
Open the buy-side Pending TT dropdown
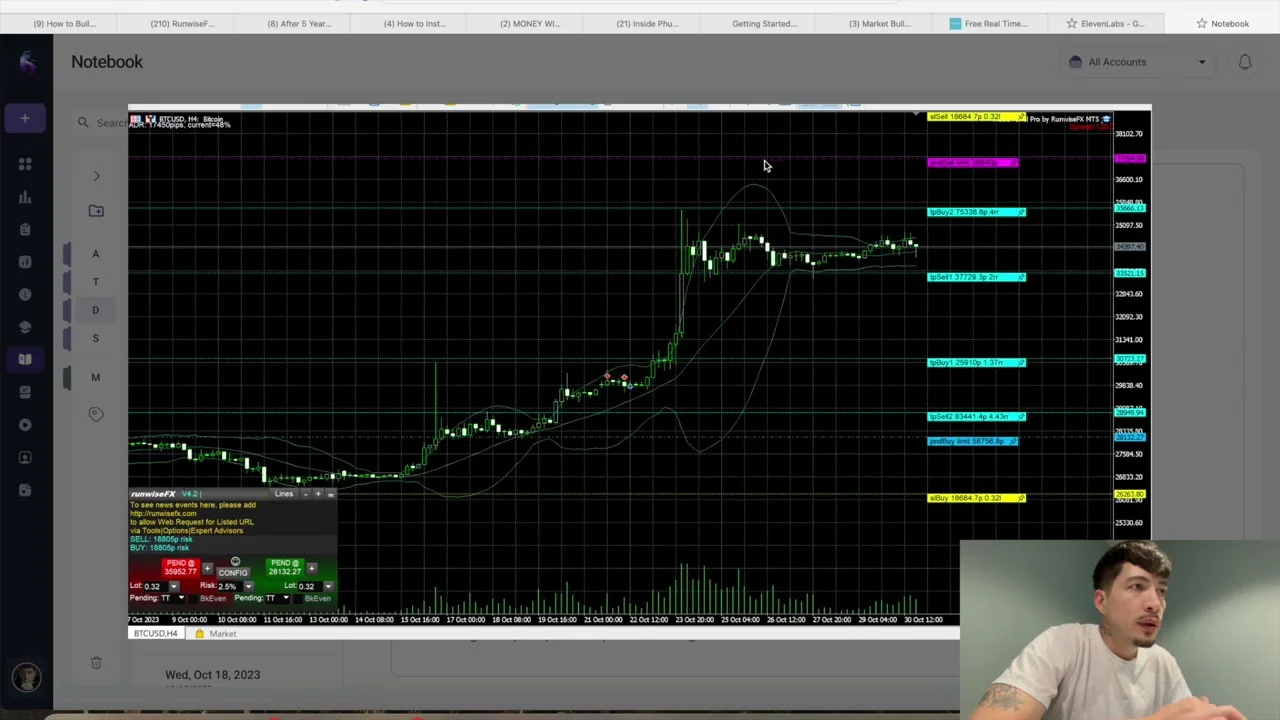[x=285, y=598]
